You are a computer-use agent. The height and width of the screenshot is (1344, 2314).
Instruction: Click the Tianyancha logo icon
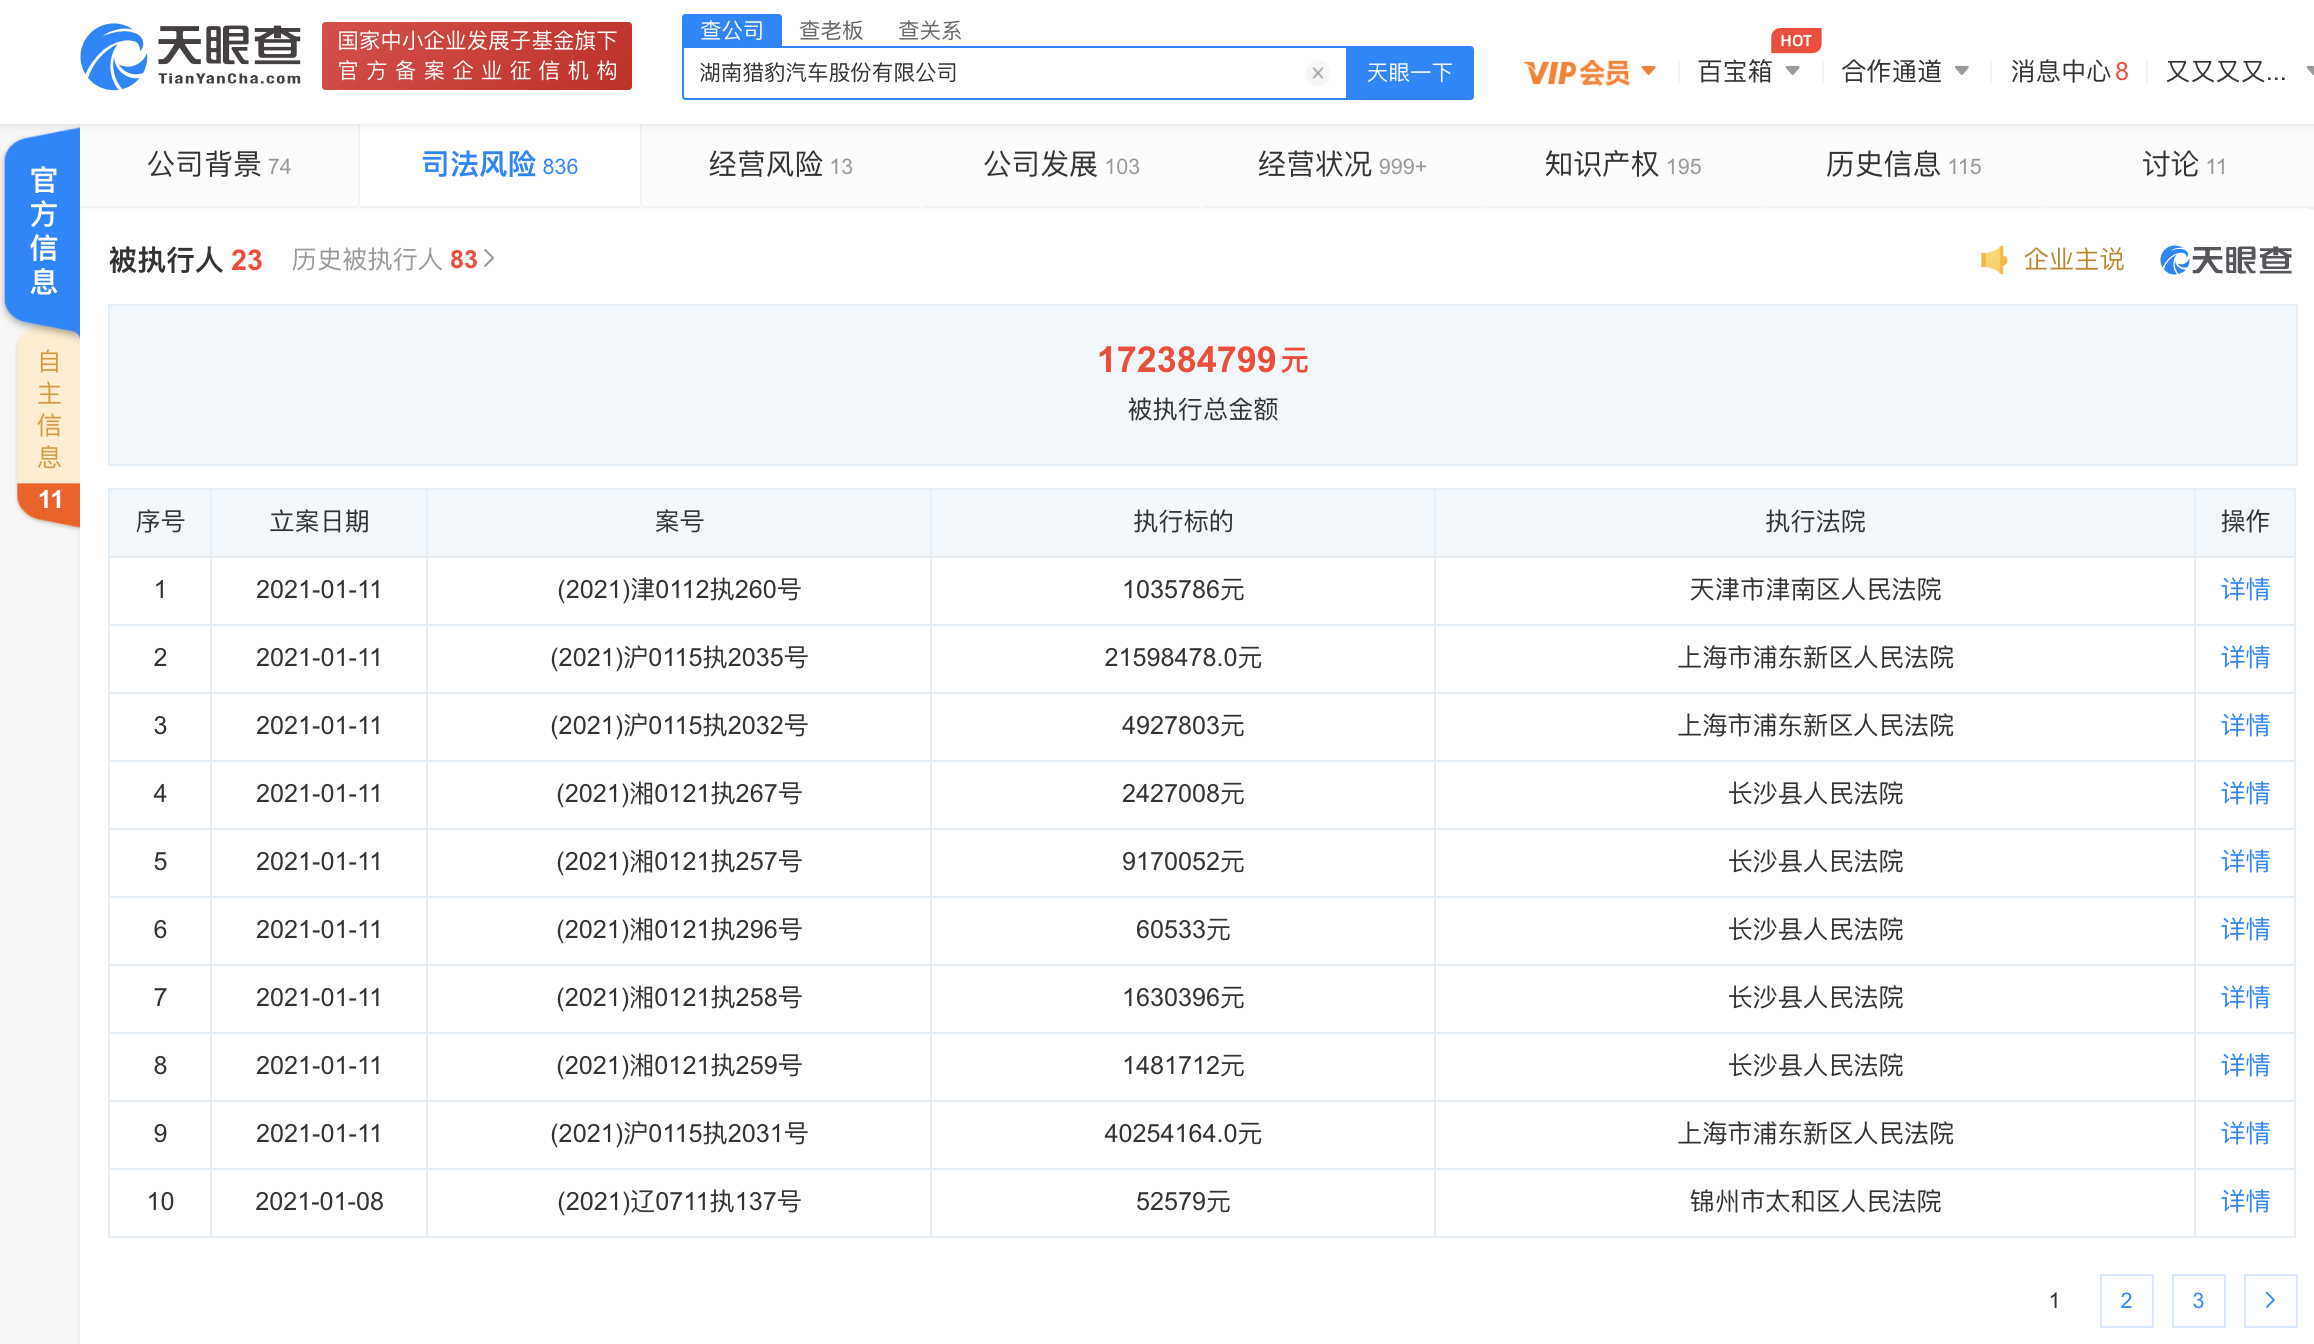(x=113, y=57)
